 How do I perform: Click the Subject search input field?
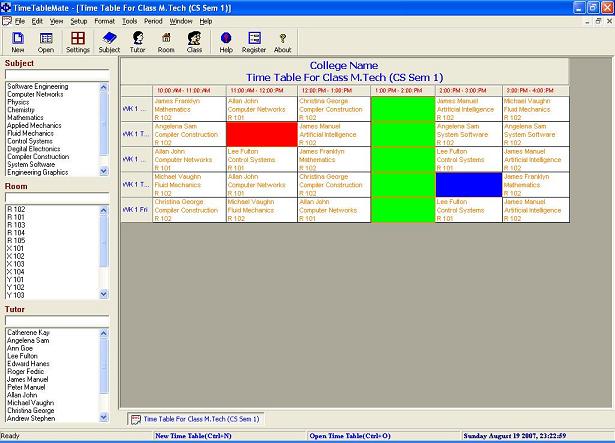[x=56, y=74]
